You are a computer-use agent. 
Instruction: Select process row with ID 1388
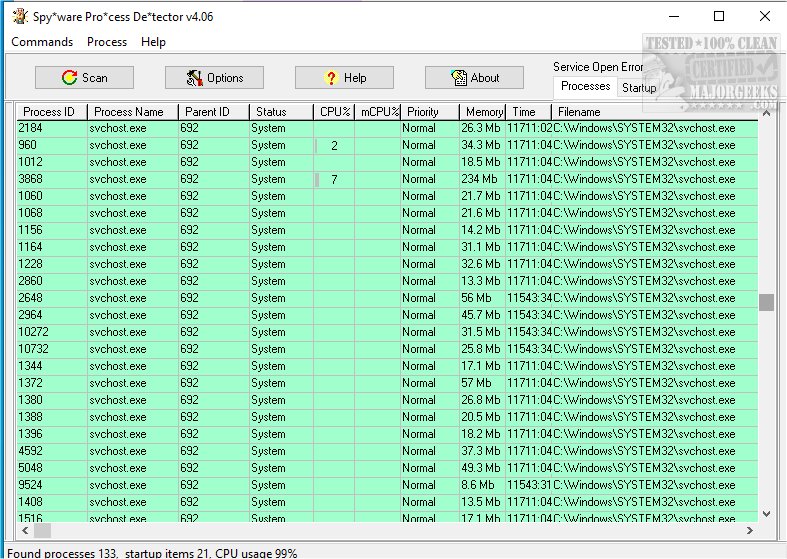387,417
